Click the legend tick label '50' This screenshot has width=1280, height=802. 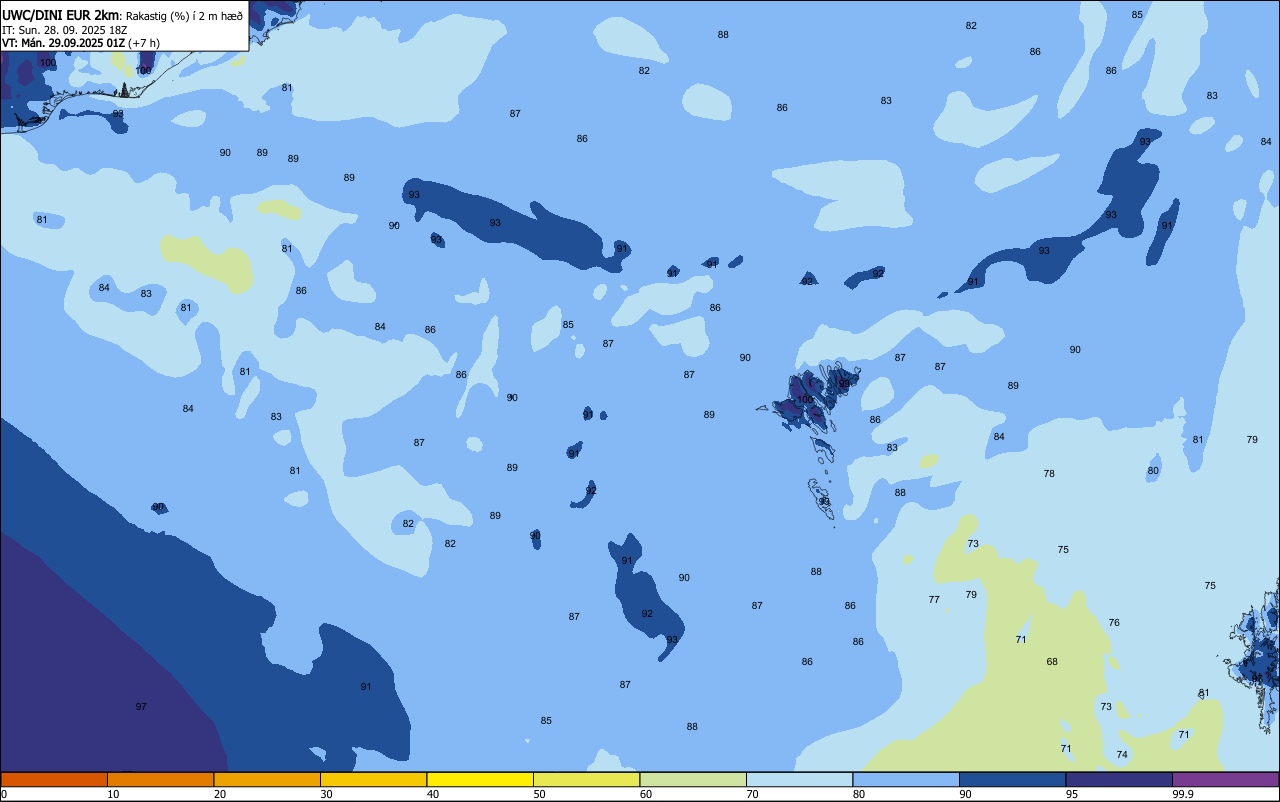point(539,794)
